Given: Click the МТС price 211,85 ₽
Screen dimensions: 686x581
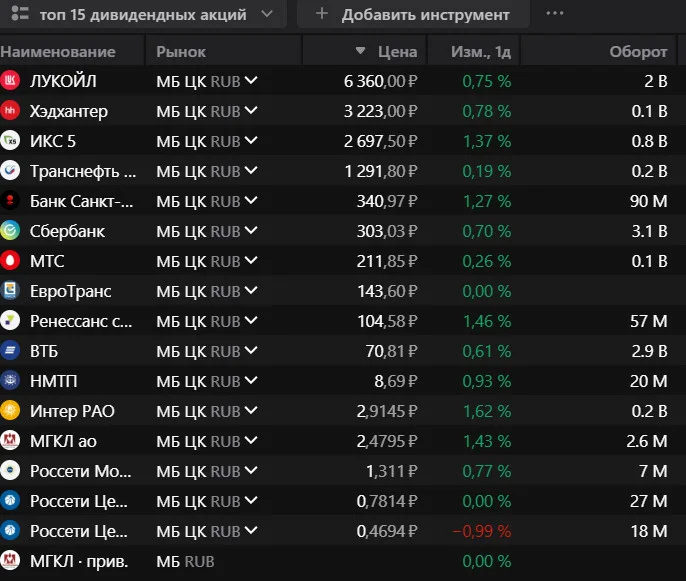Looking at the screenshot, I should [387, 261].
